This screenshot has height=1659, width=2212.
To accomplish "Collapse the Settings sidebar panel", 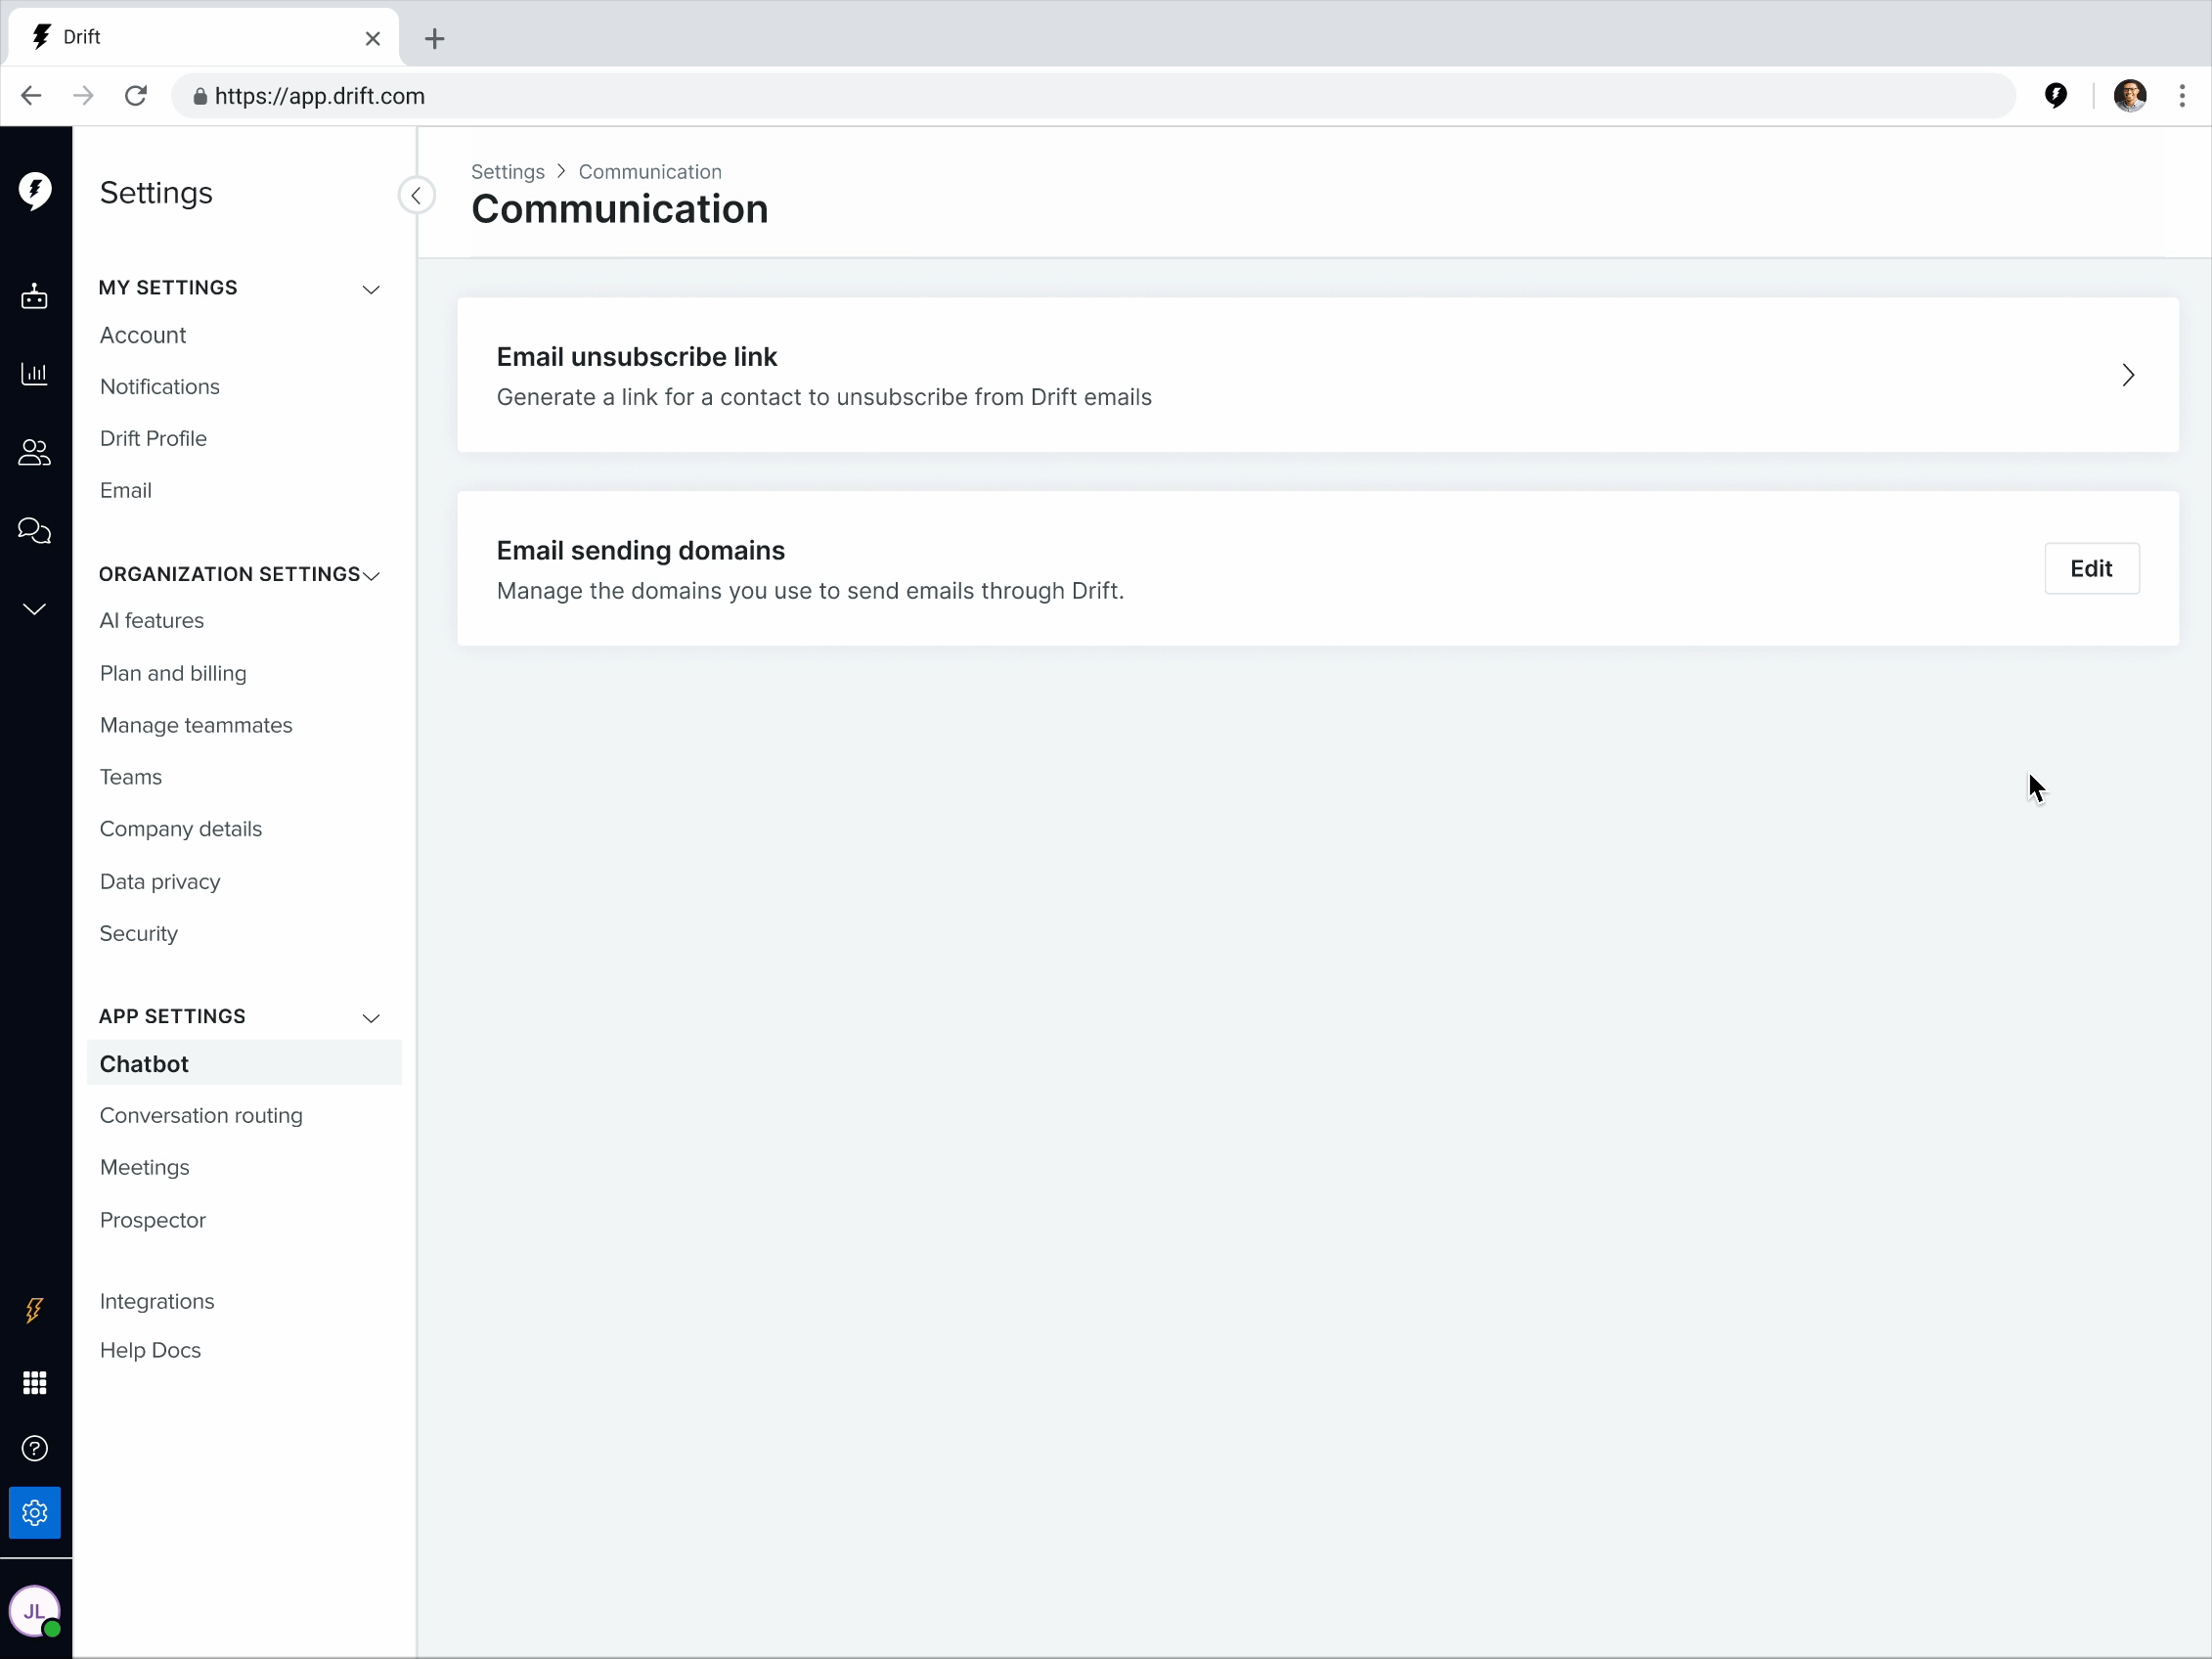I will pos(416,195).
